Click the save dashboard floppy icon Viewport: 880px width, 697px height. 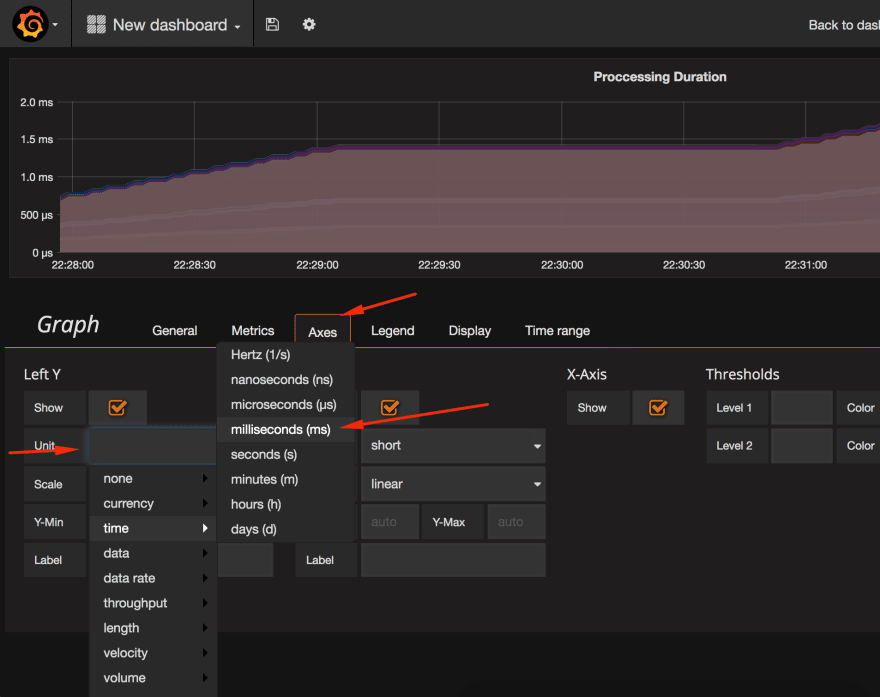click(x=272, y=24)
